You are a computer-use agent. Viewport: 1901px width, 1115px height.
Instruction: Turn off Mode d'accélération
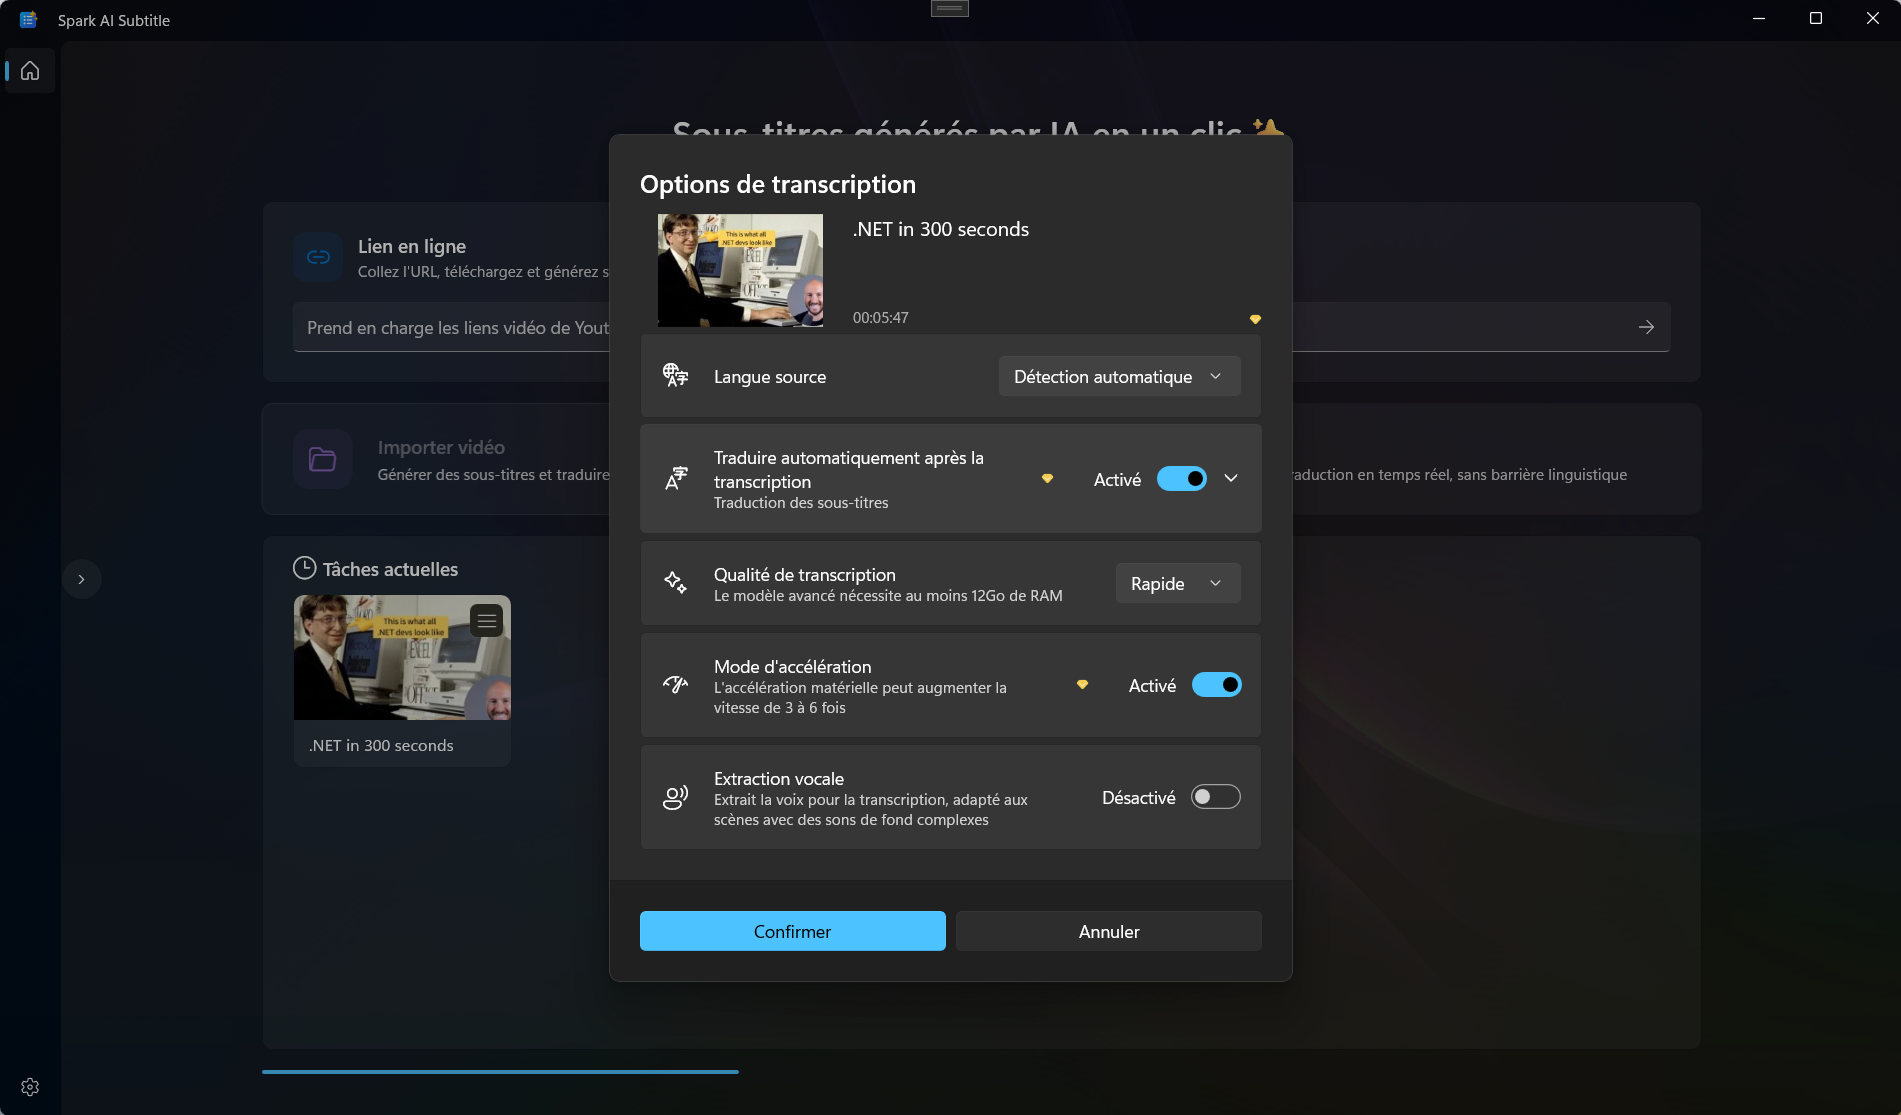[1216, 684]
